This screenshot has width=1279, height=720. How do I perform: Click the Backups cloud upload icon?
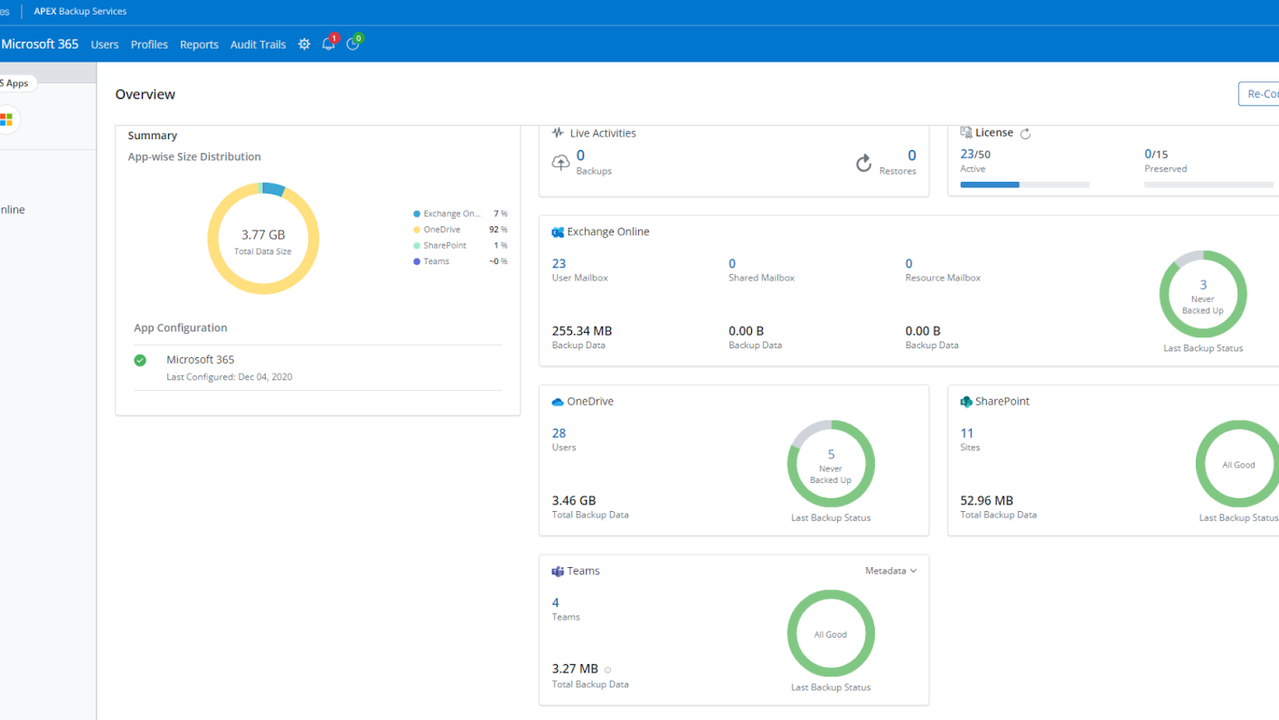click(561, 163)
